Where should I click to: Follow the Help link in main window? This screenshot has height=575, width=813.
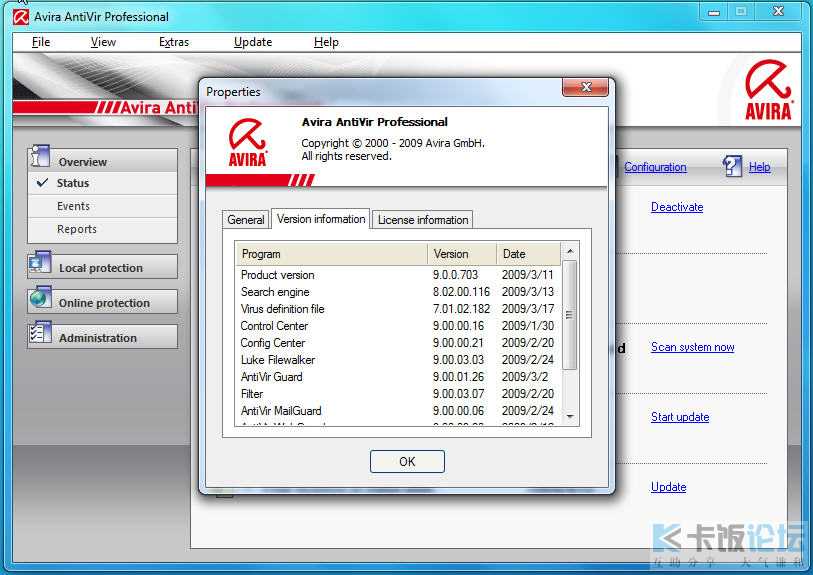coord(759,167)
